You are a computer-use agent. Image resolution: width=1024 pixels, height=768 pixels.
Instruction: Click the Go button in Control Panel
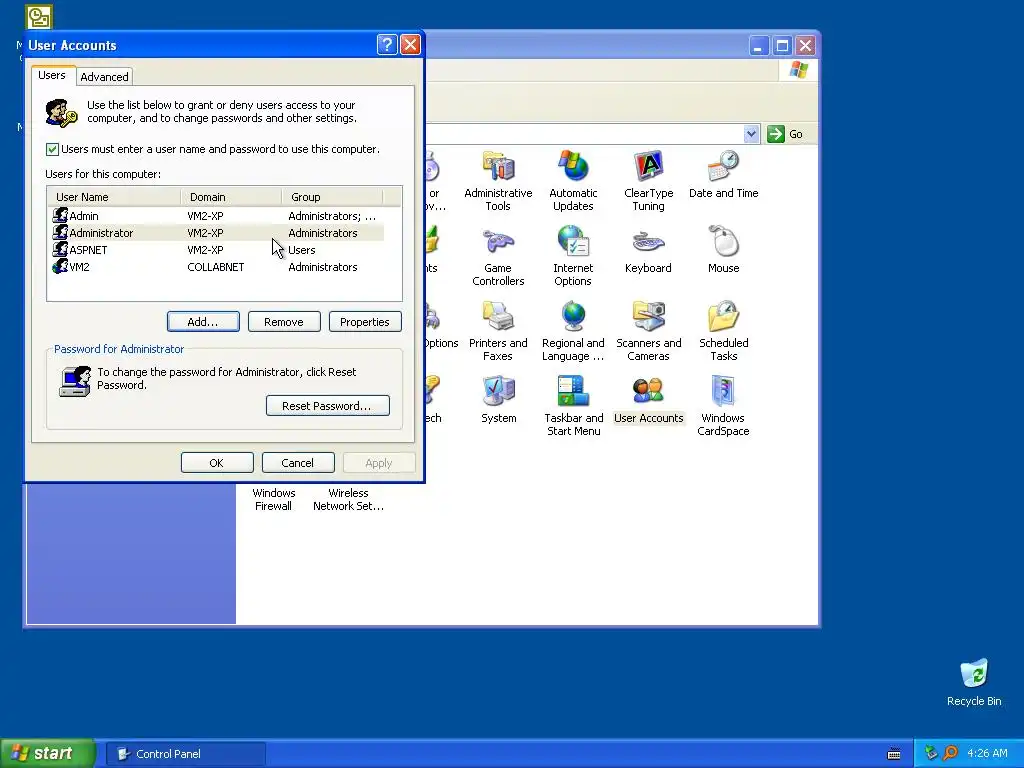(x=785, y=134)
